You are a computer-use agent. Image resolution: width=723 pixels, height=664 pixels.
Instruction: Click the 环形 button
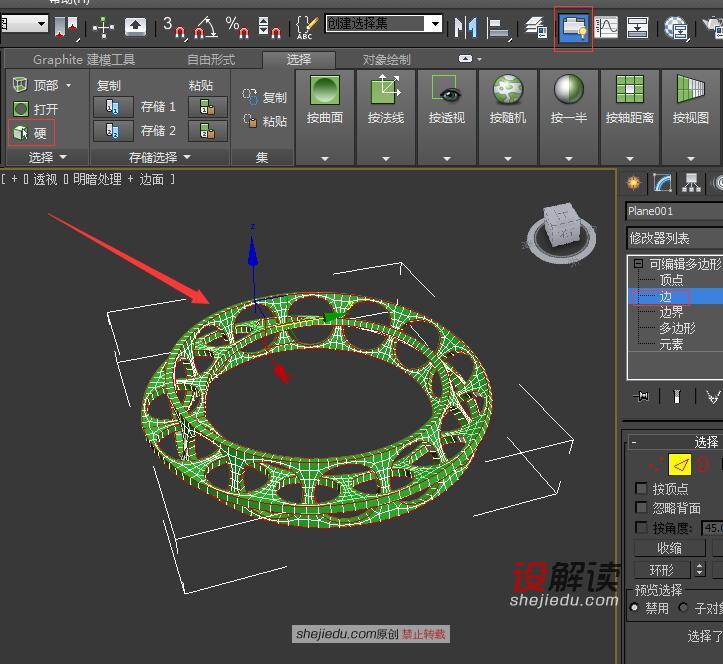[x=662, y=570]
